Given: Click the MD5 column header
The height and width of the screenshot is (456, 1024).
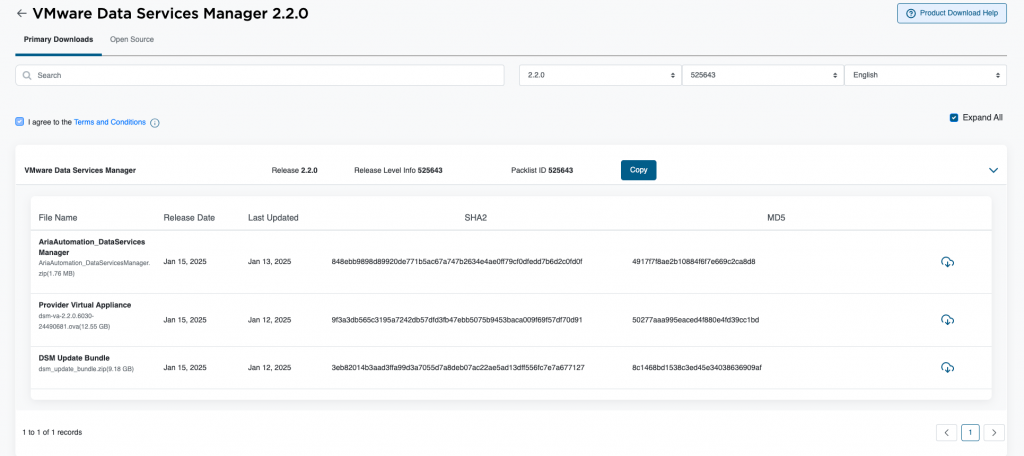Looking at the screenshot, I should click(775, 218).
